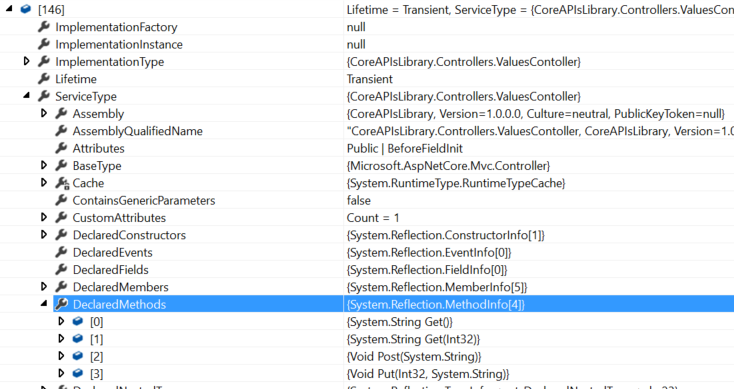Click the blue cube icon beside [146]
This screenshot has width=734, height=389.
tap(26, 9)
